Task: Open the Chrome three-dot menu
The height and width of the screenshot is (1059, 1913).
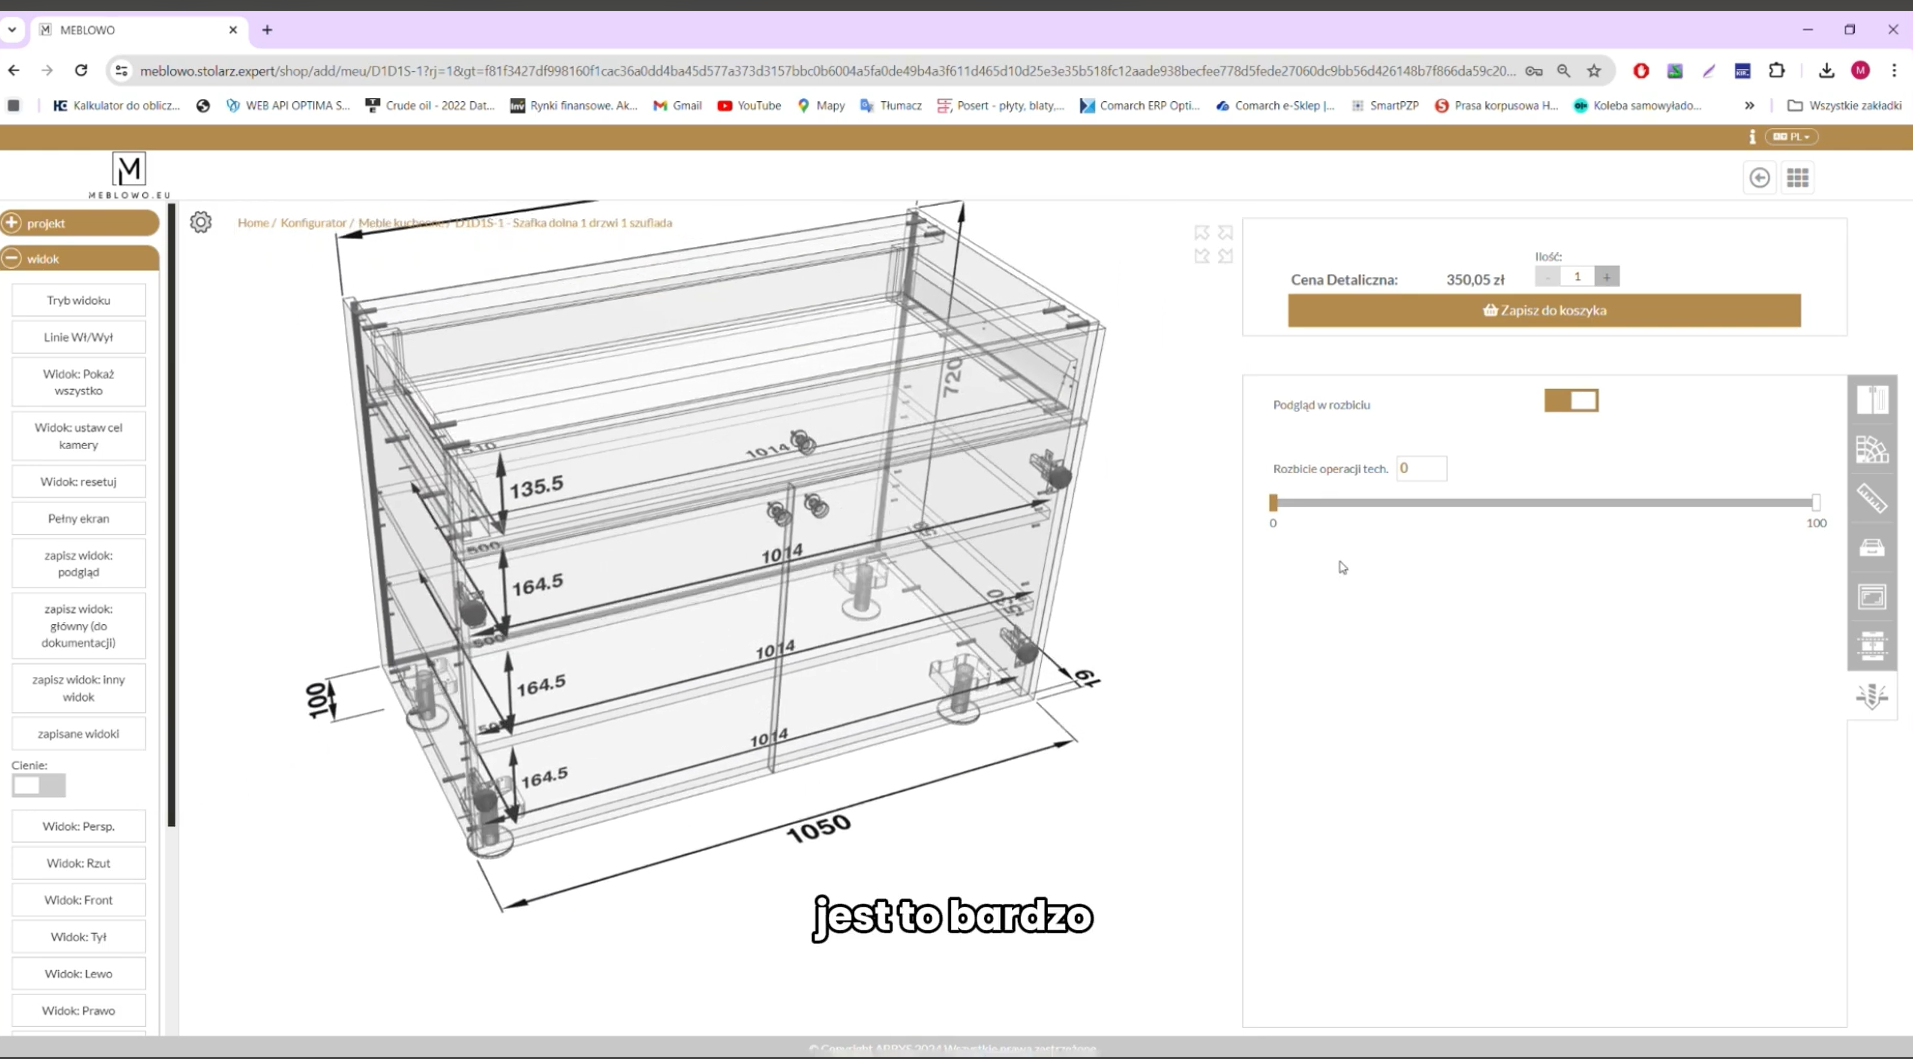Action: click(1894, 70)
